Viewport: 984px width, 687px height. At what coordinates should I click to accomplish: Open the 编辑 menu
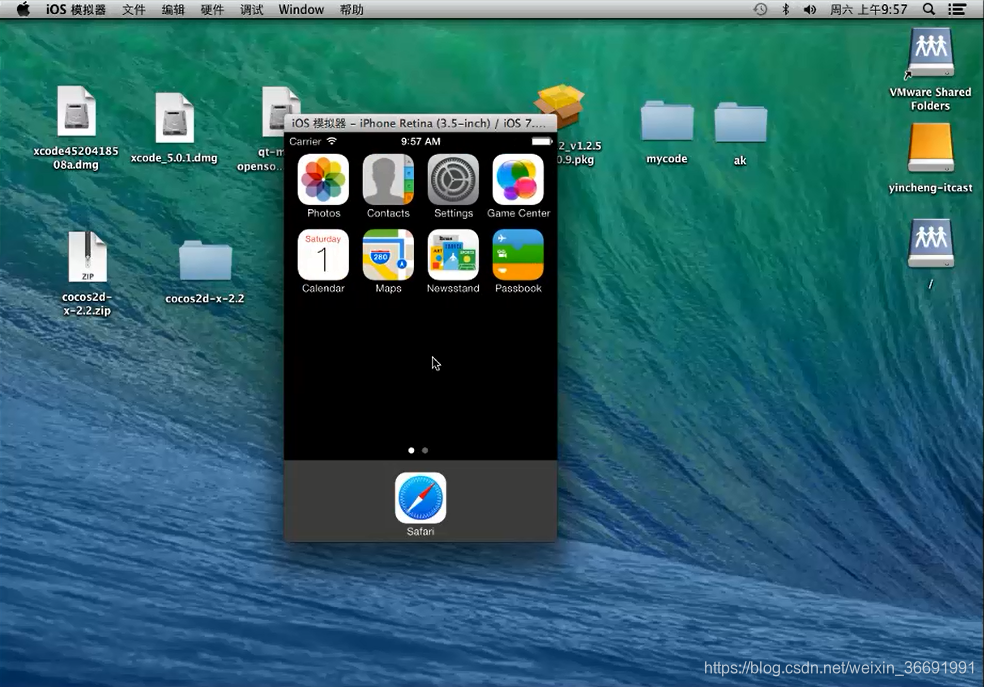coord(173,9)
